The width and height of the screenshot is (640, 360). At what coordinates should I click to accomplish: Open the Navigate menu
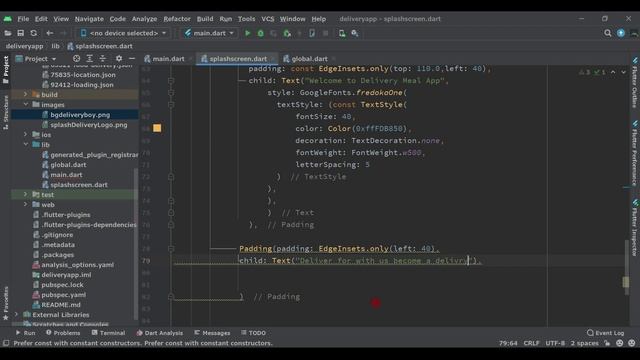coord(89,19)
